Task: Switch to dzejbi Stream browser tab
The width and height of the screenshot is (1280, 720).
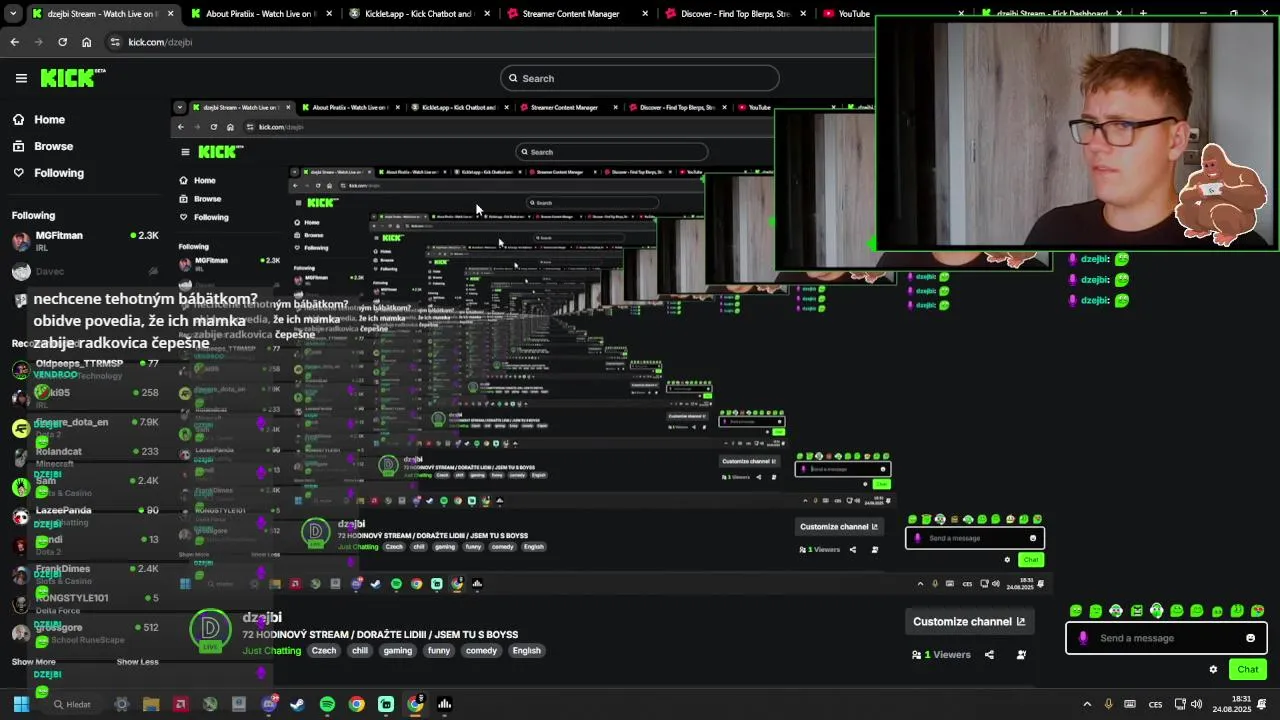Action: point(100,14)
